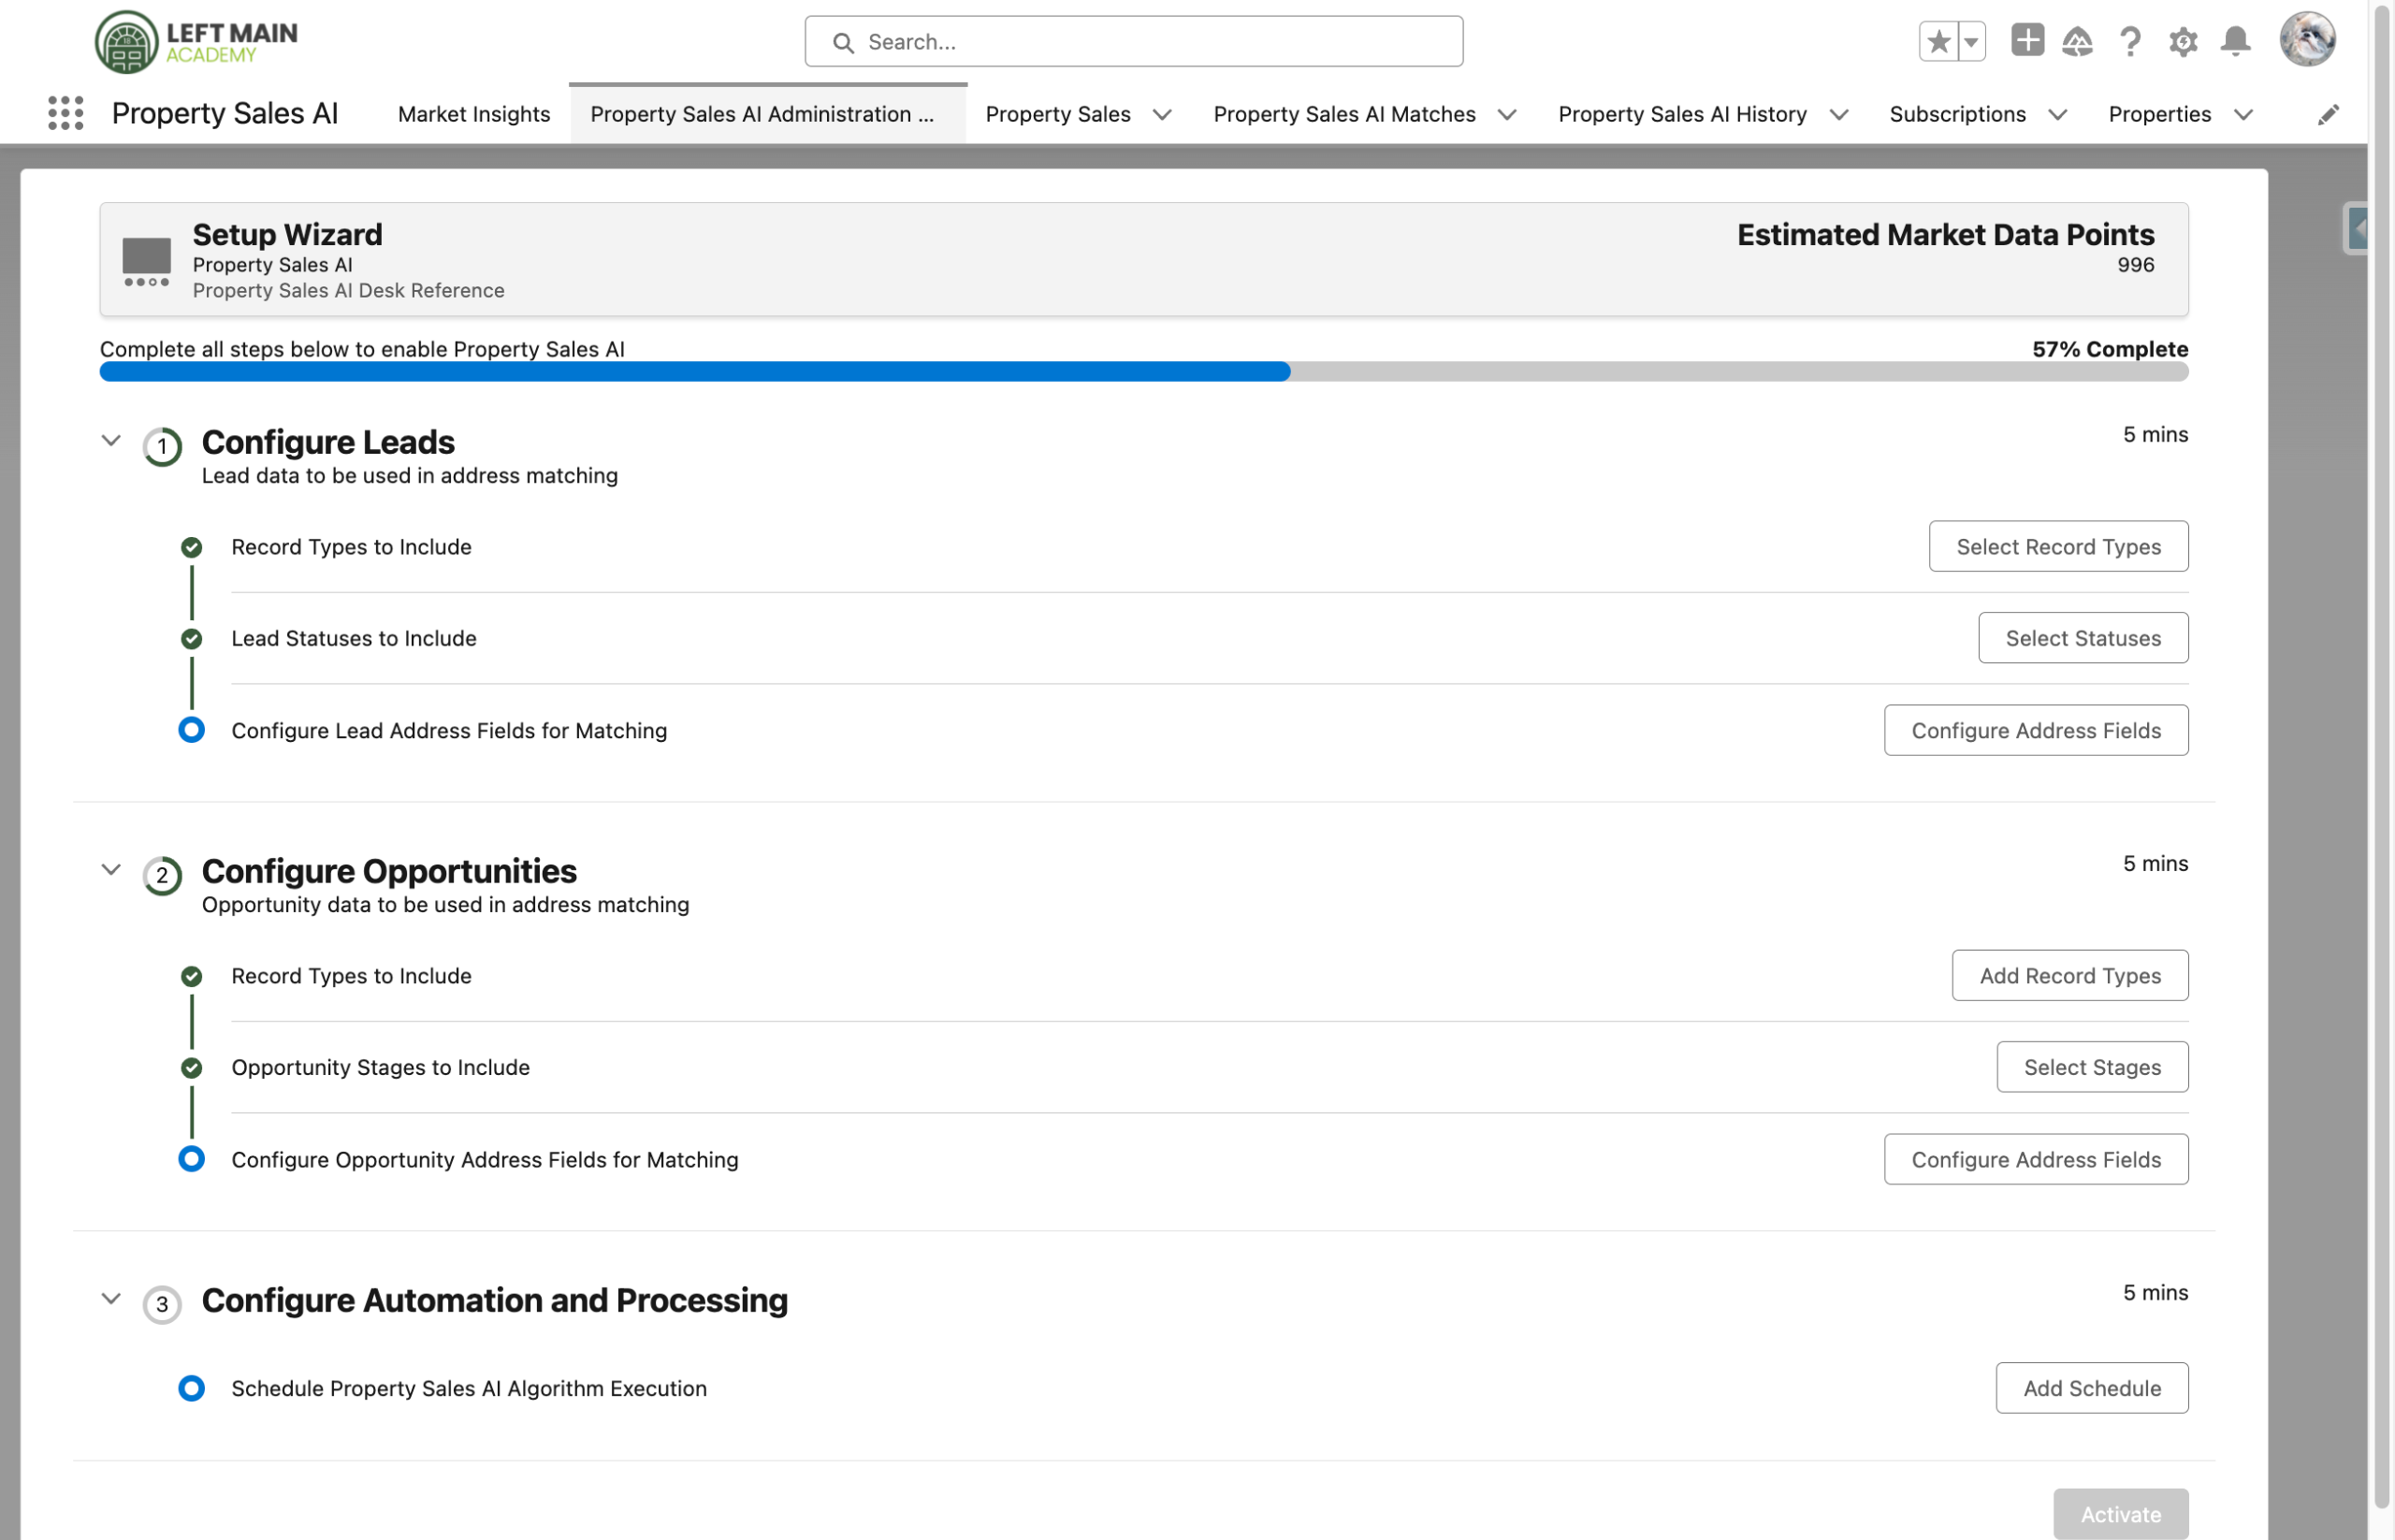Open the Property Sales AI Matches tab
This screenshot has width=2395, height=1540.
pyautogui.click(x=1344, y=114)
